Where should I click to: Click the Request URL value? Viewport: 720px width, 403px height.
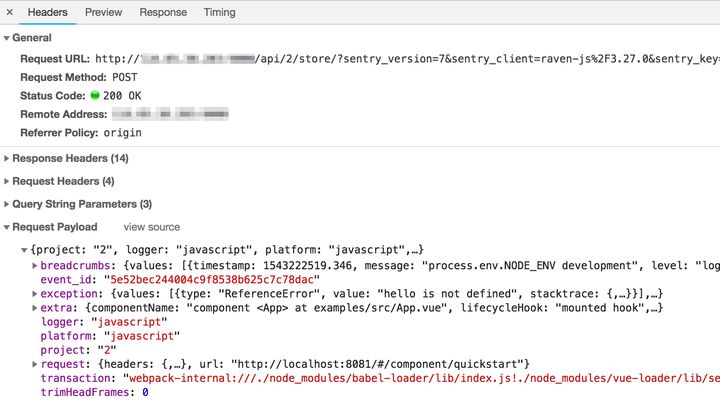[407, 59]
